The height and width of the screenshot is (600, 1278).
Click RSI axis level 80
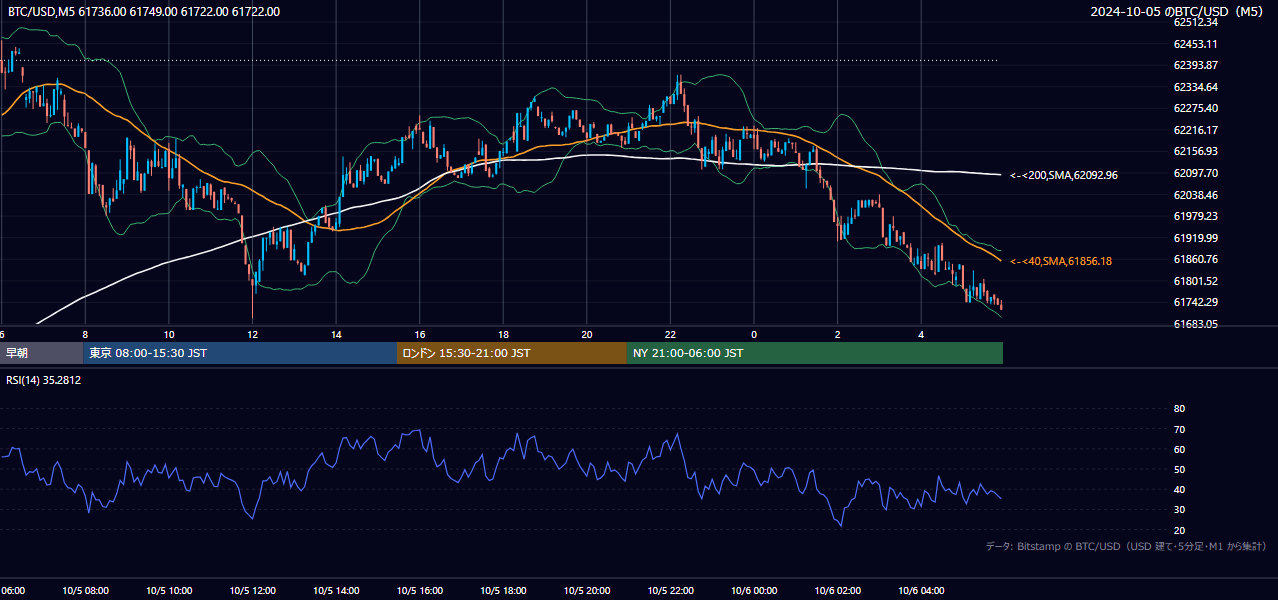[x=1179, y=409]
